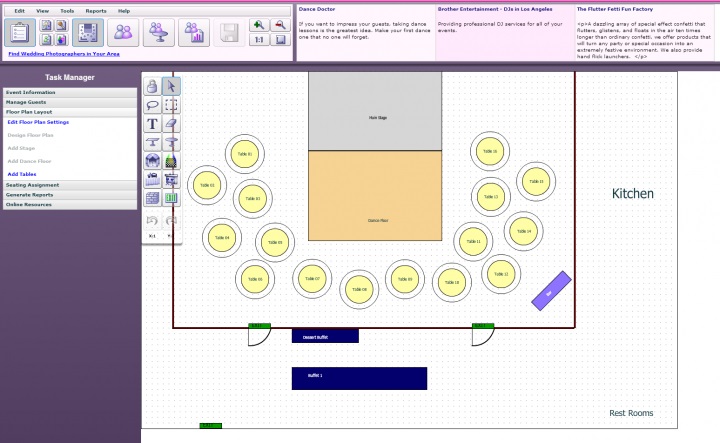Select the arrow pointer tool
720x443 pixels.
pyautogui.click(x=171, y=86)
